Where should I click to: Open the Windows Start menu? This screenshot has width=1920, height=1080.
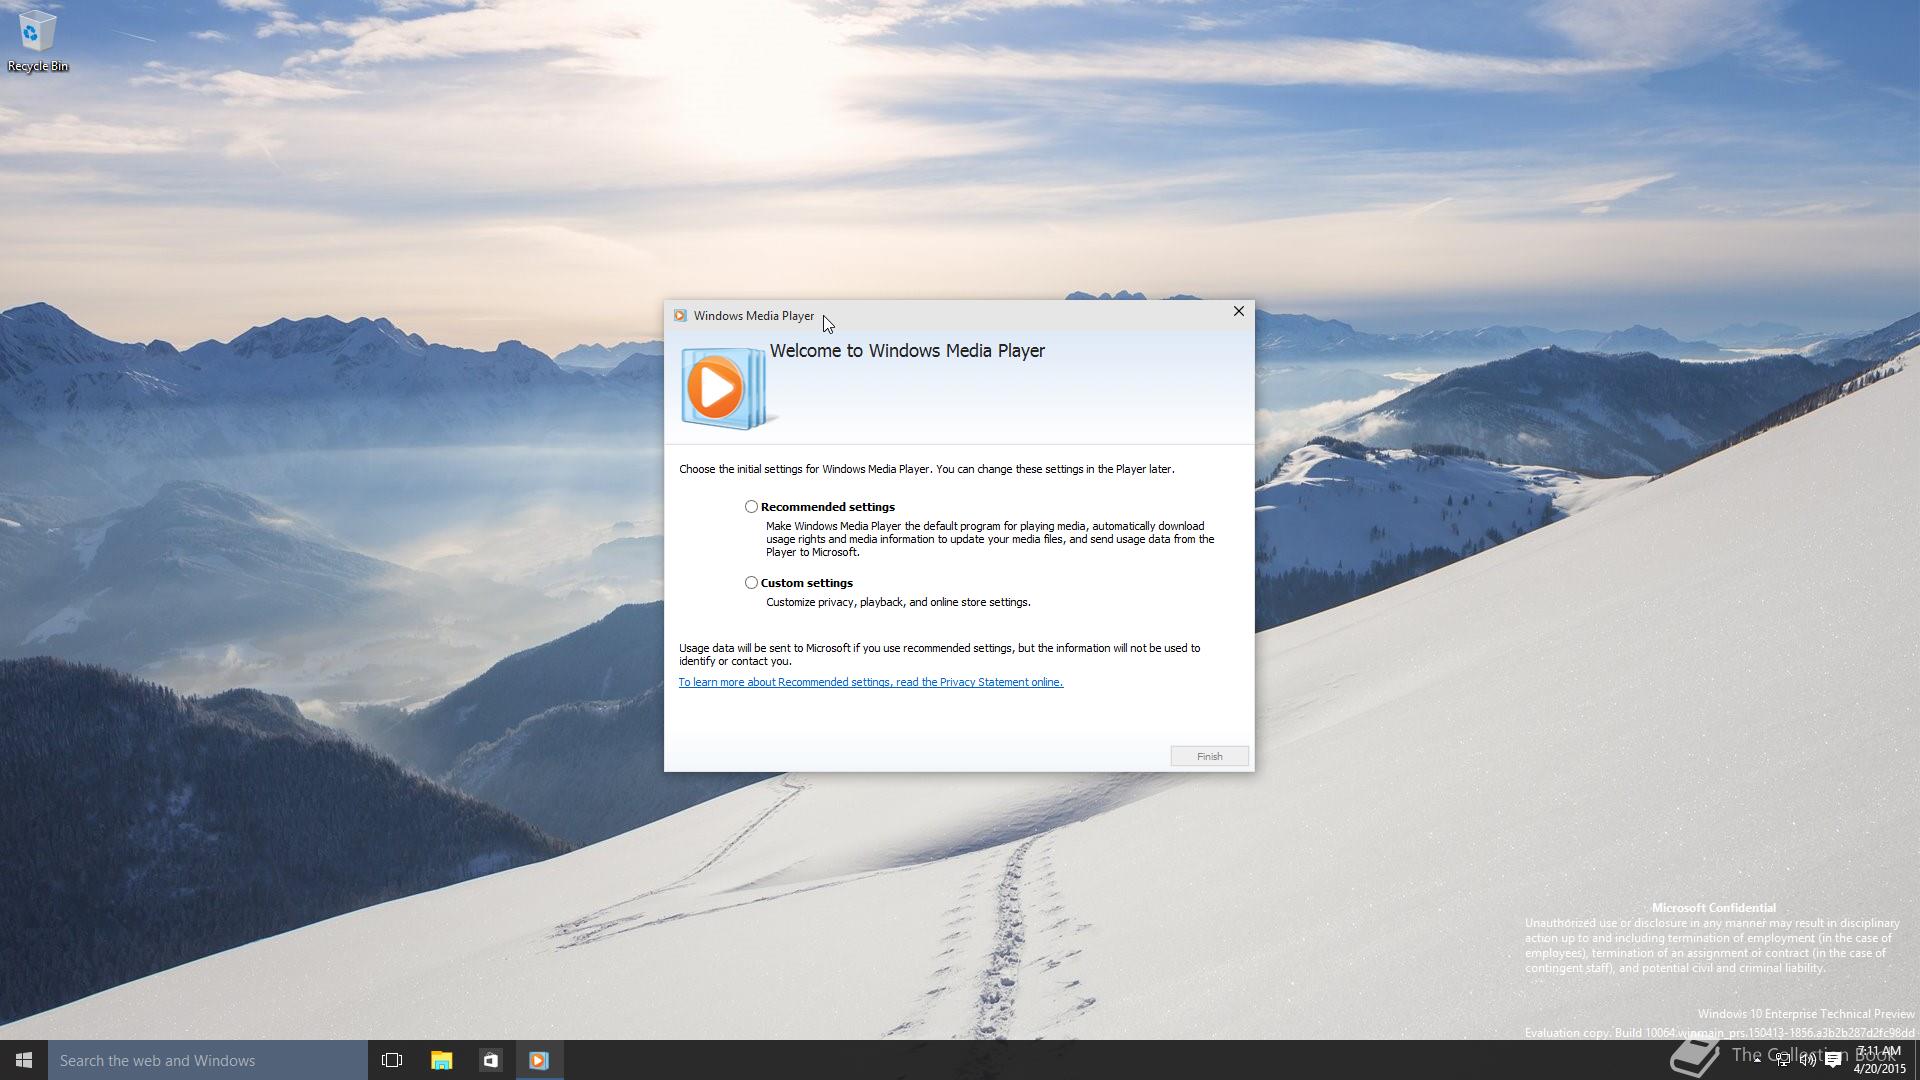(24, 1060)
